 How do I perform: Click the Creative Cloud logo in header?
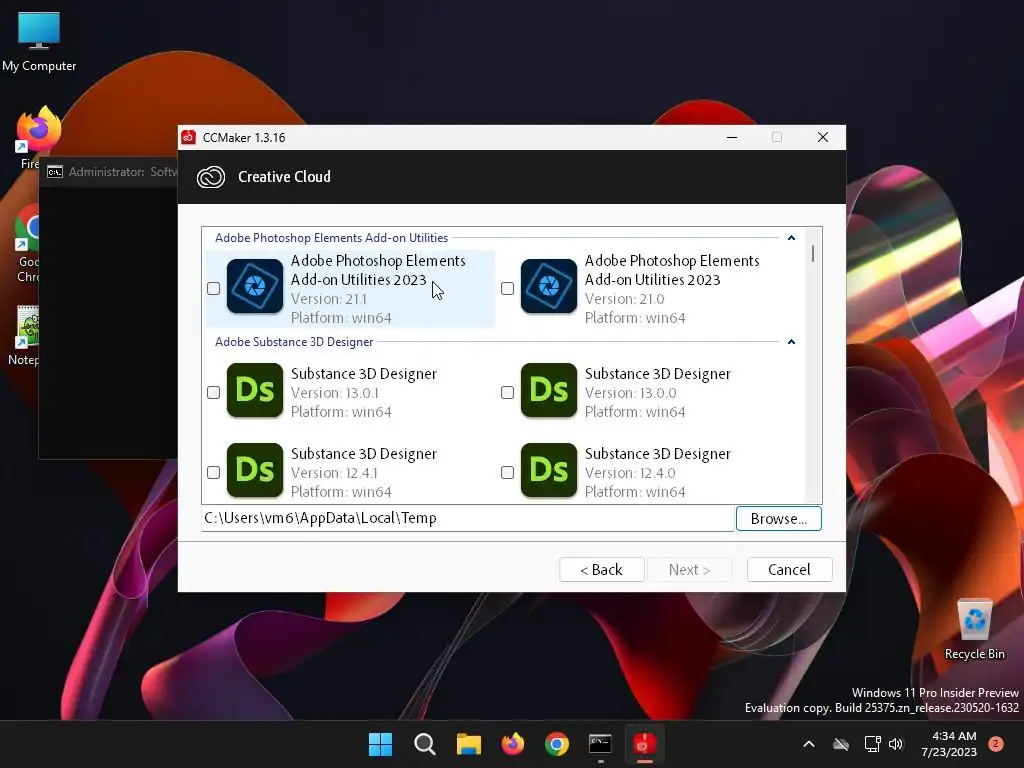coord(211,177)
